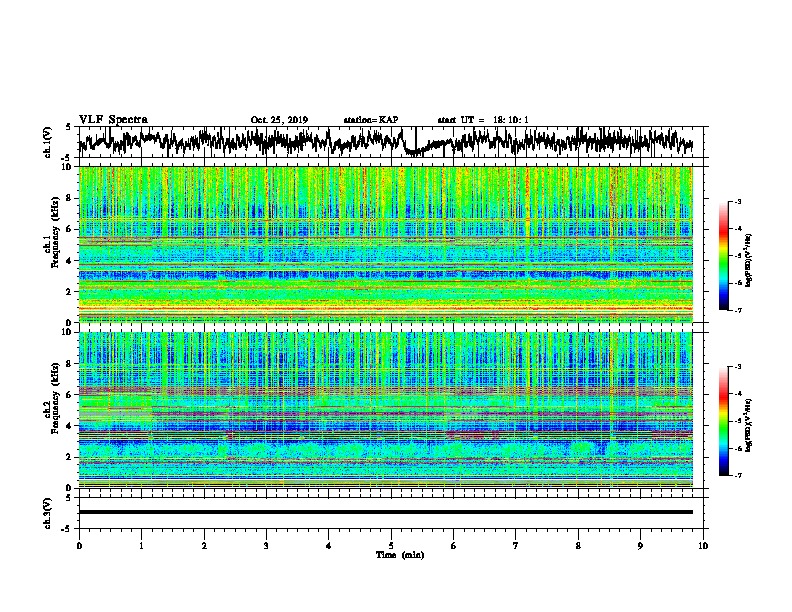
Task: Click the "VLF Spectra" title text
Action: coord(113,119)
